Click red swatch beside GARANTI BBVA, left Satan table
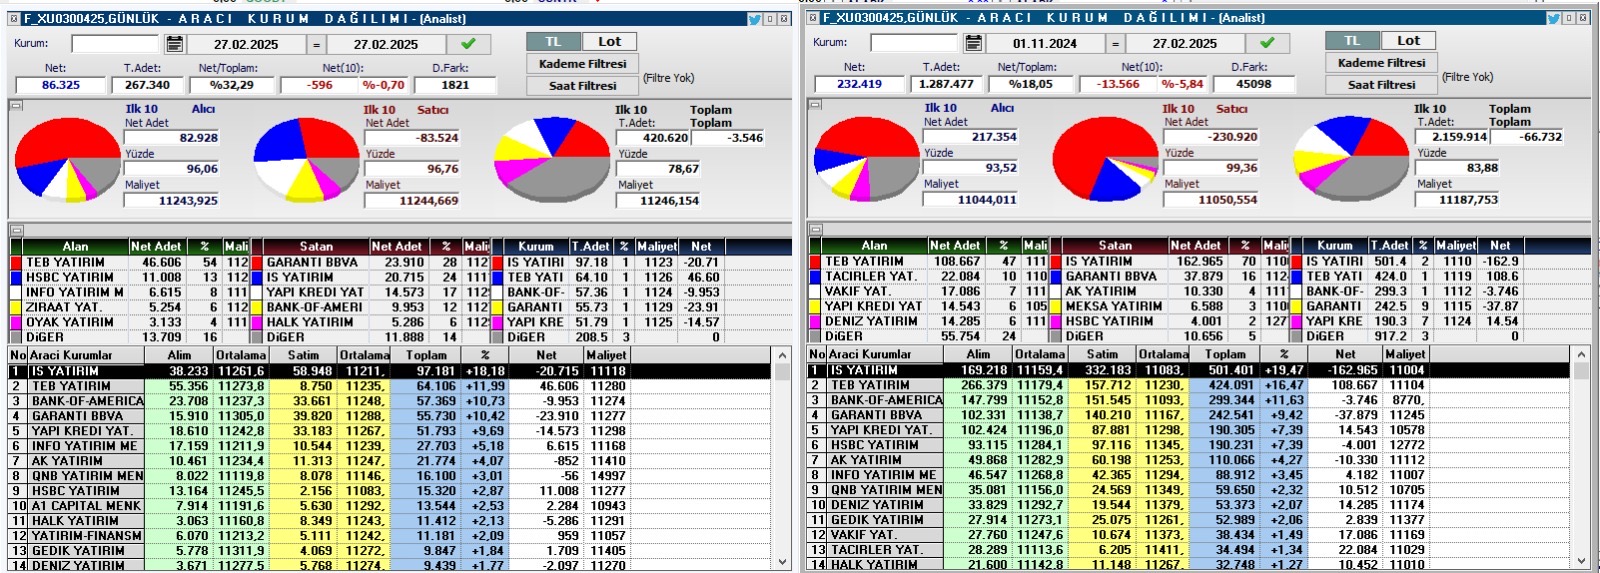 coord(257,262)
